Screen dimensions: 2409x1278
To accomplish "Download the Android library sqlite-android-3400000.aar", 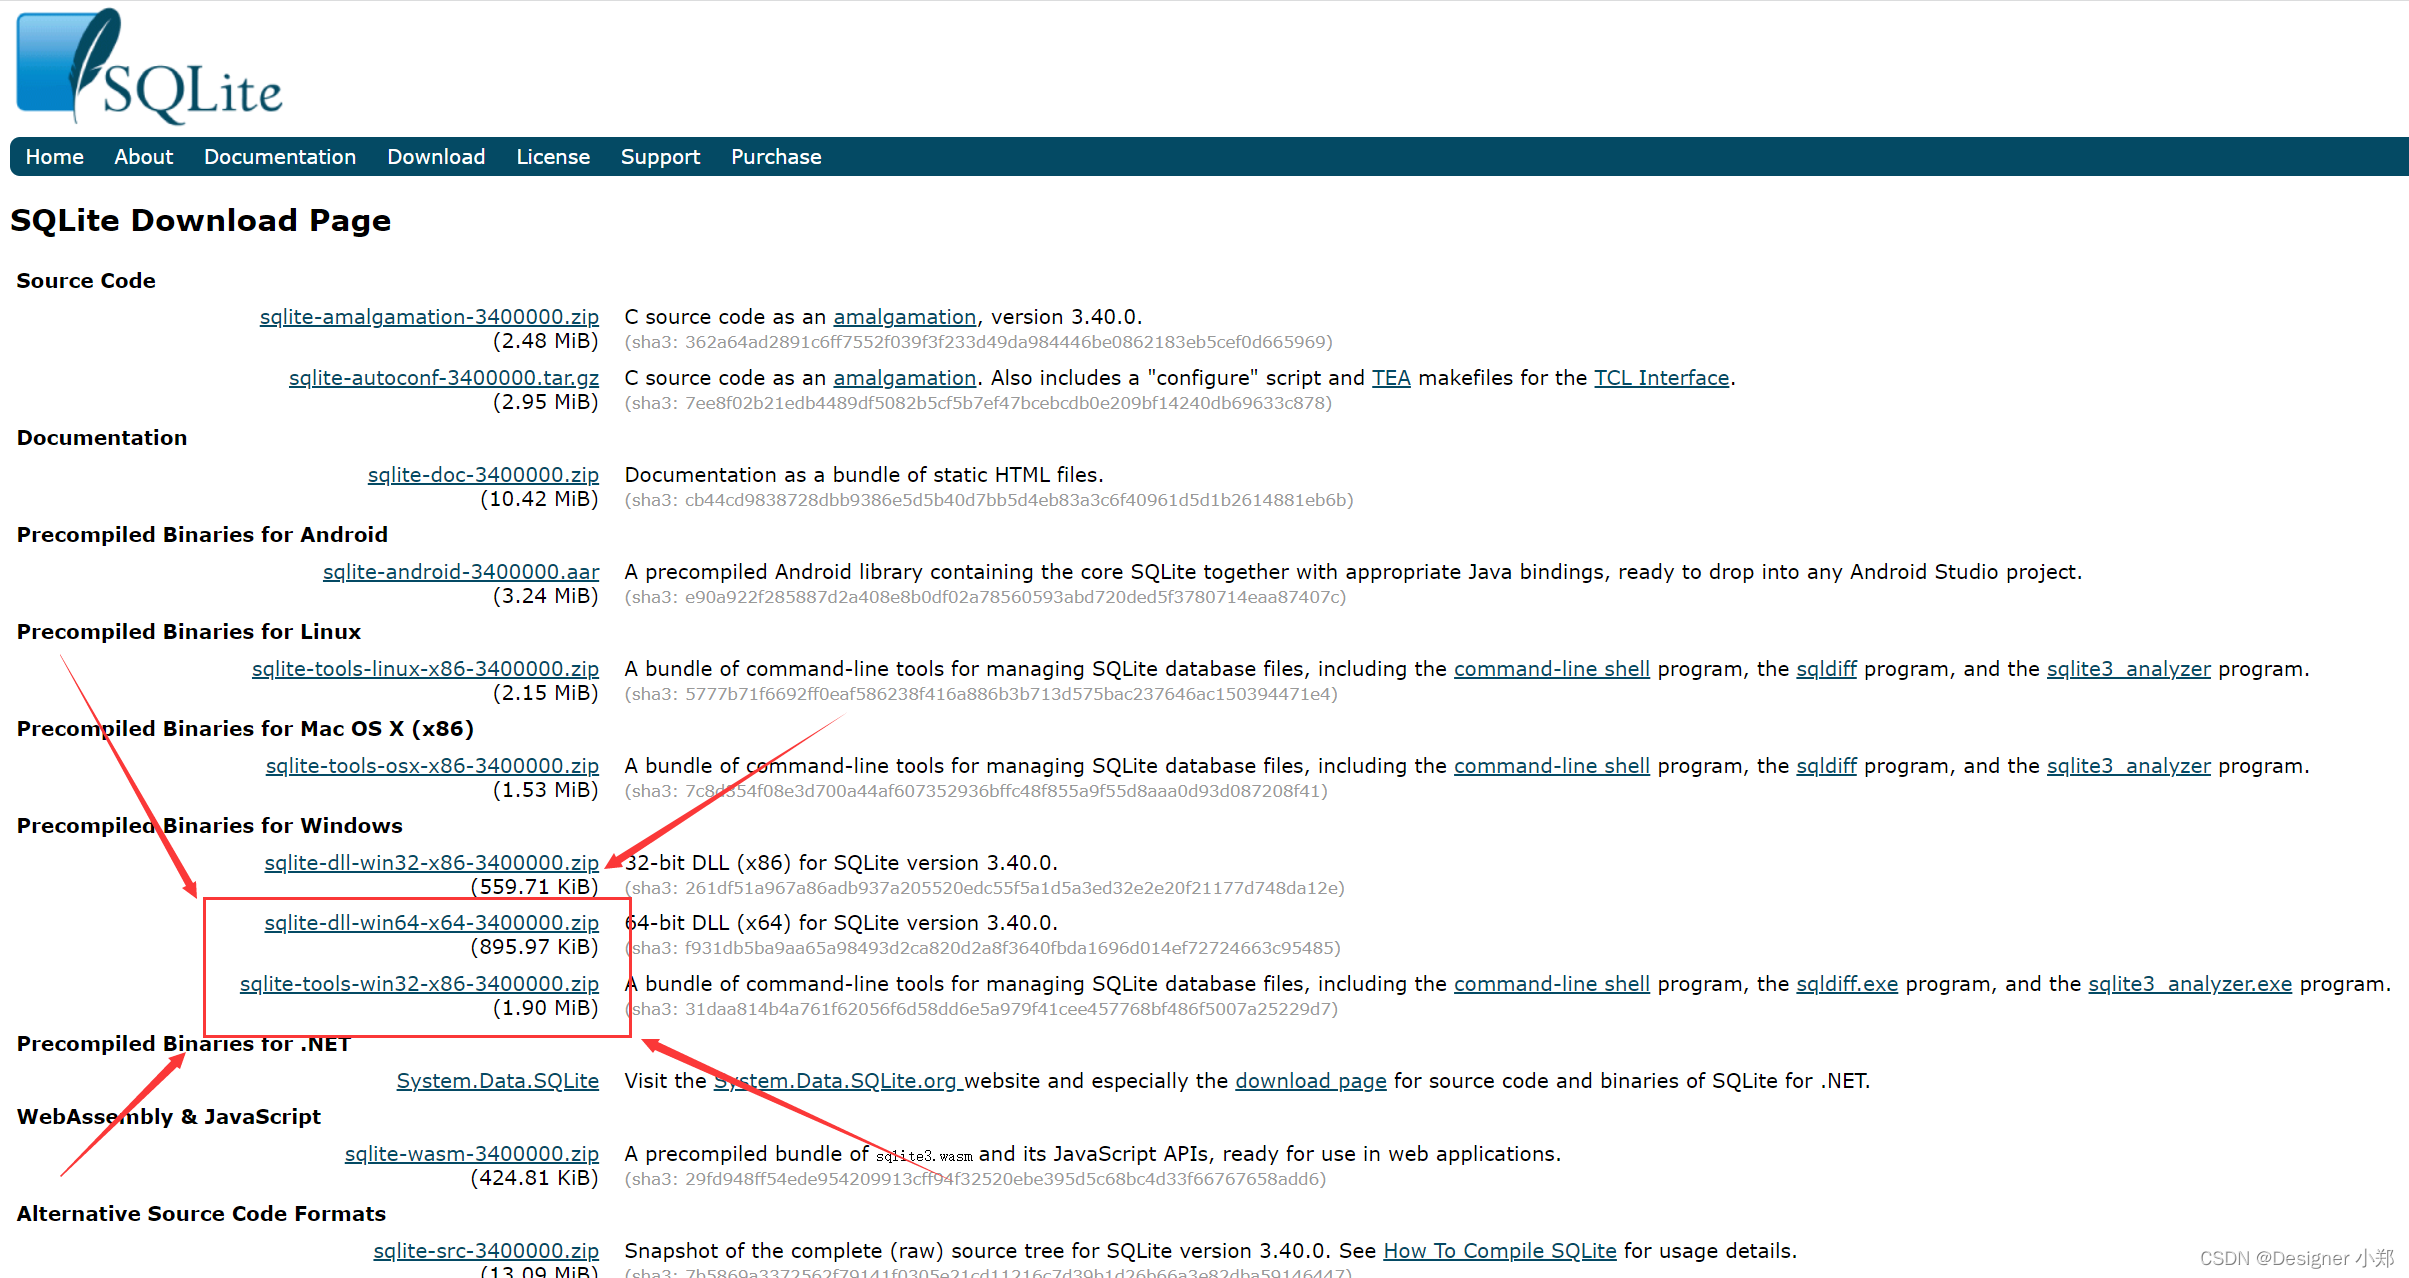I will point(460,571).
